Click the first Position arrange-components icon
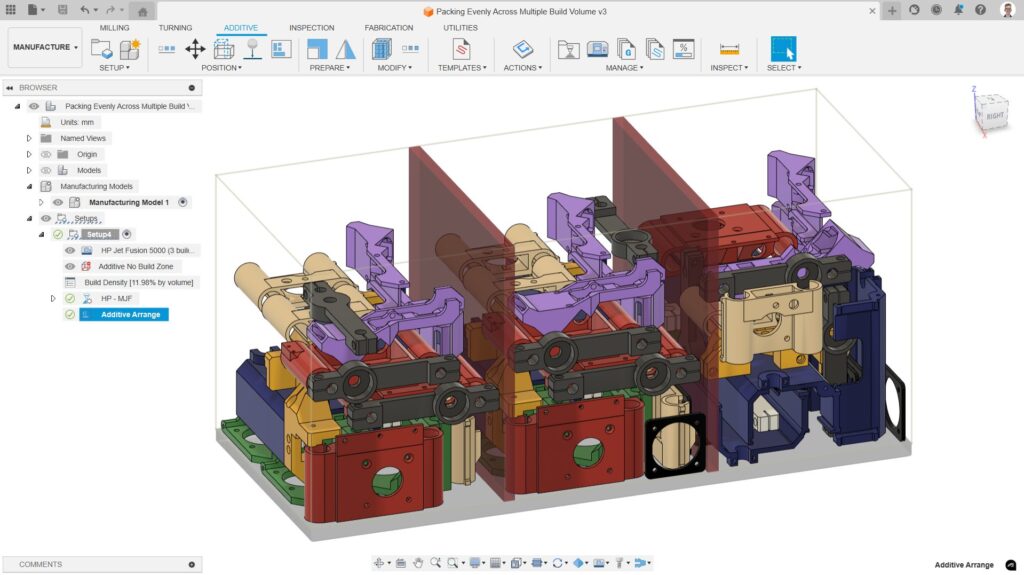This screenshot has height=575, width=1024. click(167, 49)
